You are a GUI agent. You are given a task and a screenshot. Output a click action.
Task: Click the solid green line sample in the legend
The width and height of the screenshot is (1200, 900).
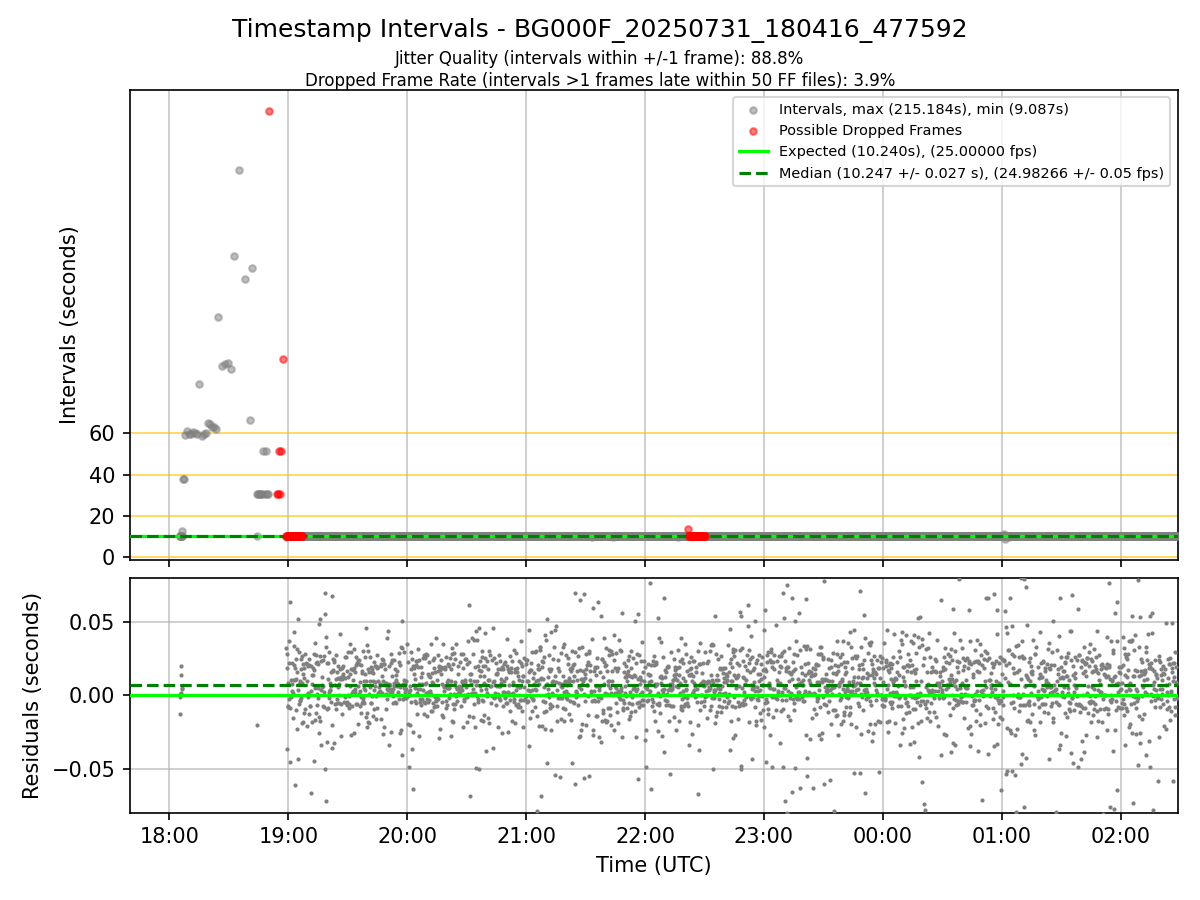pyautogui.click(x=753, y=151)
